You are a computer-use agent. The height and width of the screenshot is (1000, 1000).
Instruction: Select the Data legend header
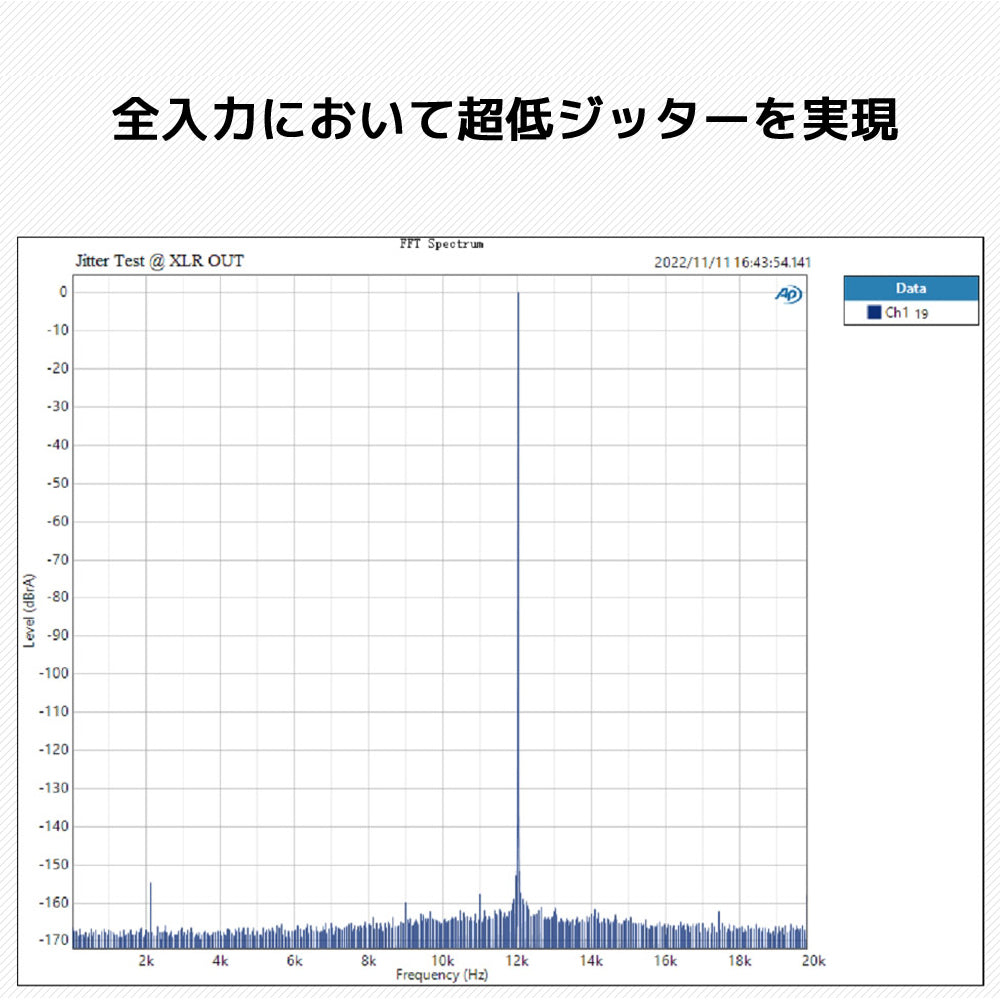(x=910, y=288)
